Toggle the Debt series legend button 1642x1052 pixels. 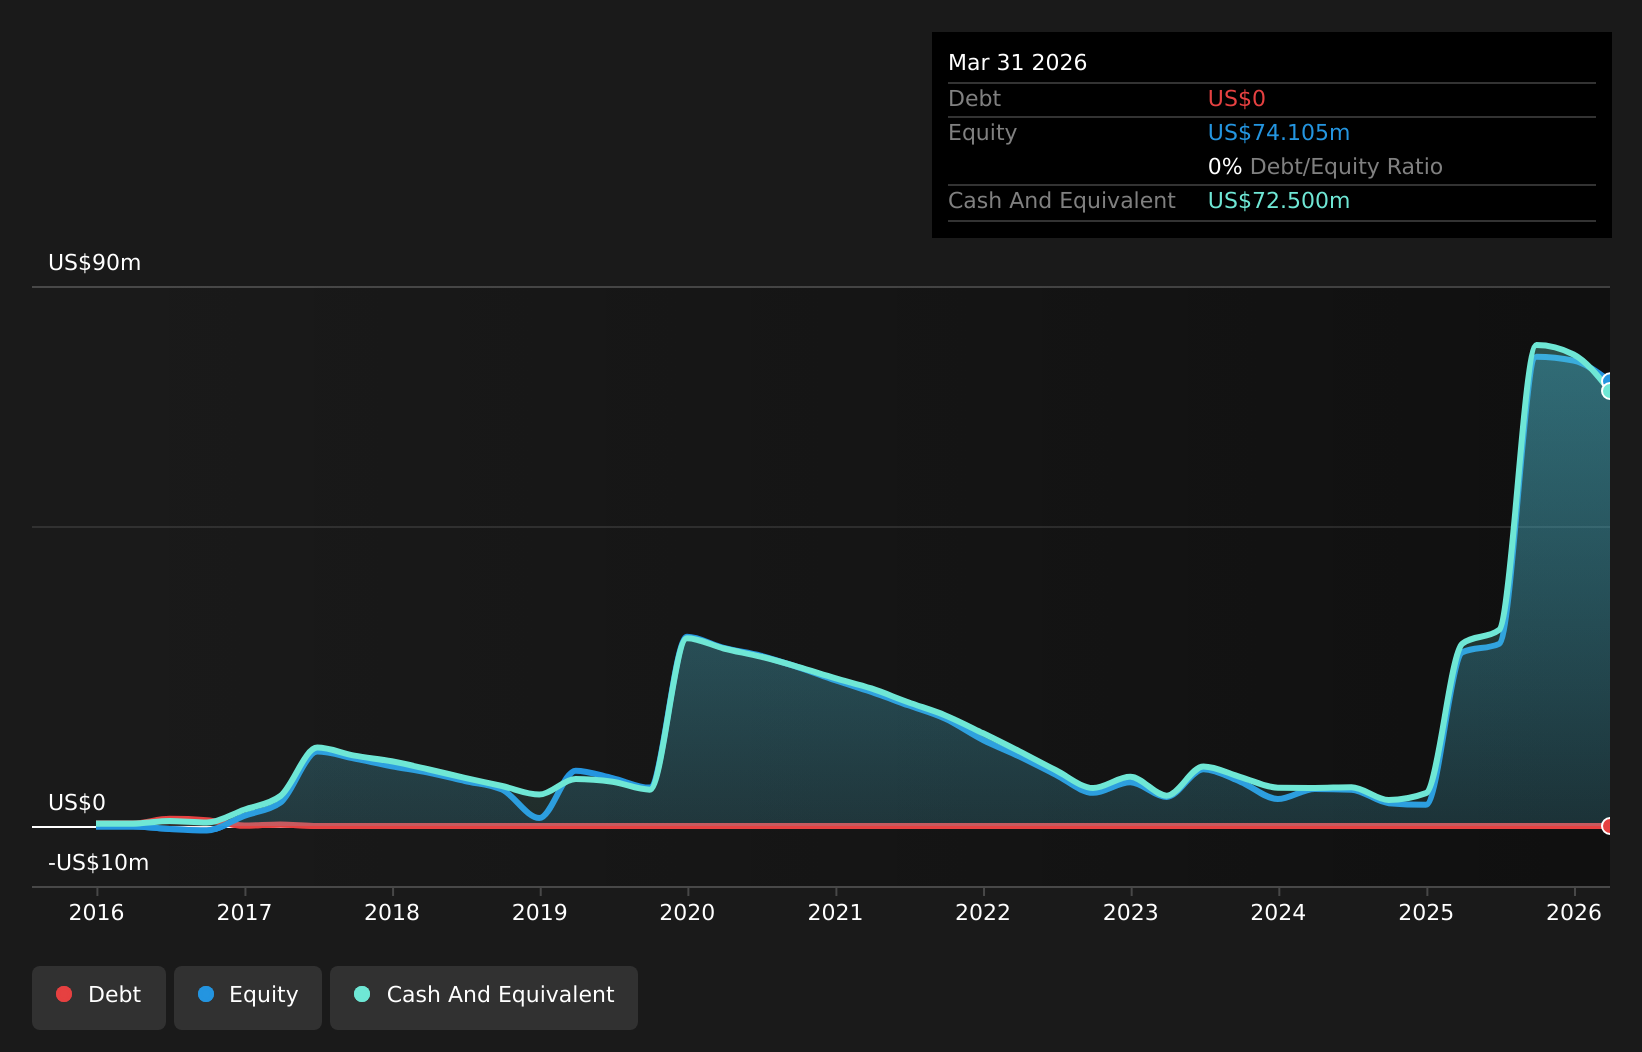(99, 997)
